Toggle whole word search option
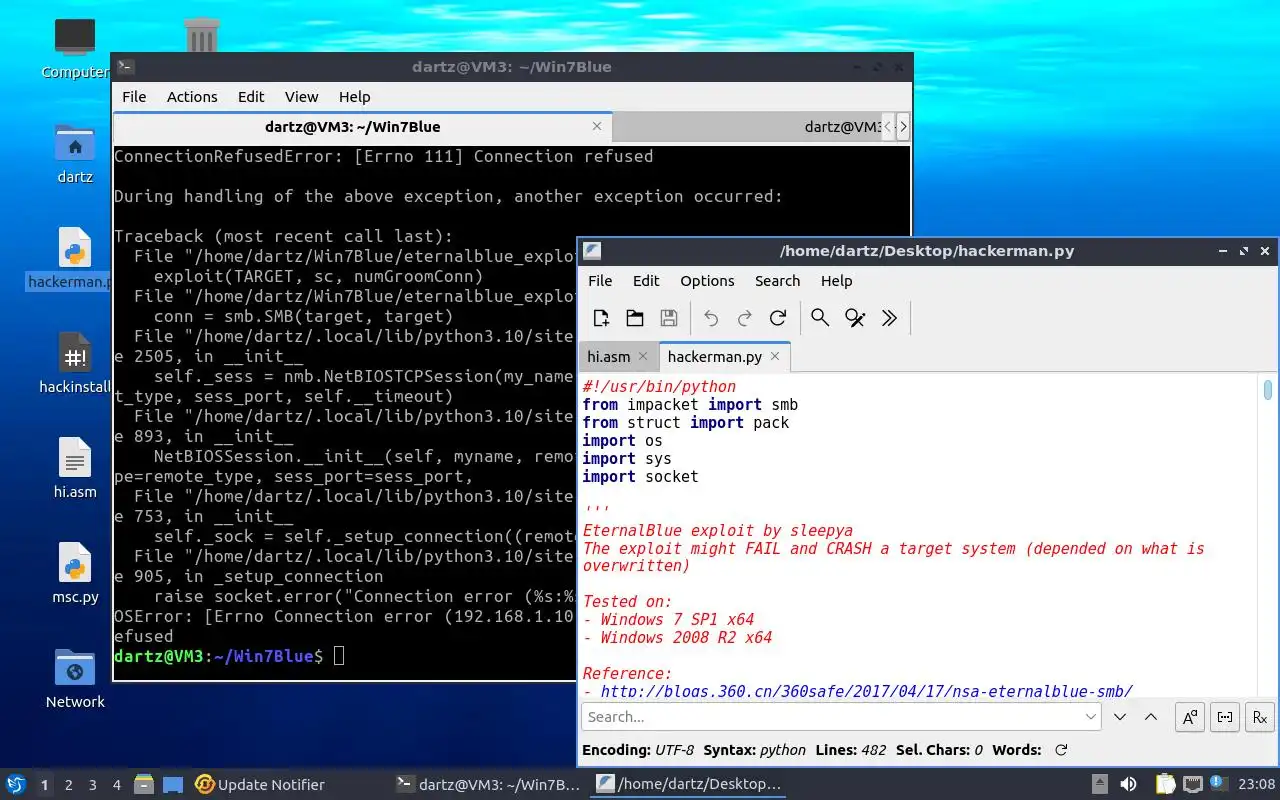Screen dimensions: 1280x800 (x=1225, y=717)
